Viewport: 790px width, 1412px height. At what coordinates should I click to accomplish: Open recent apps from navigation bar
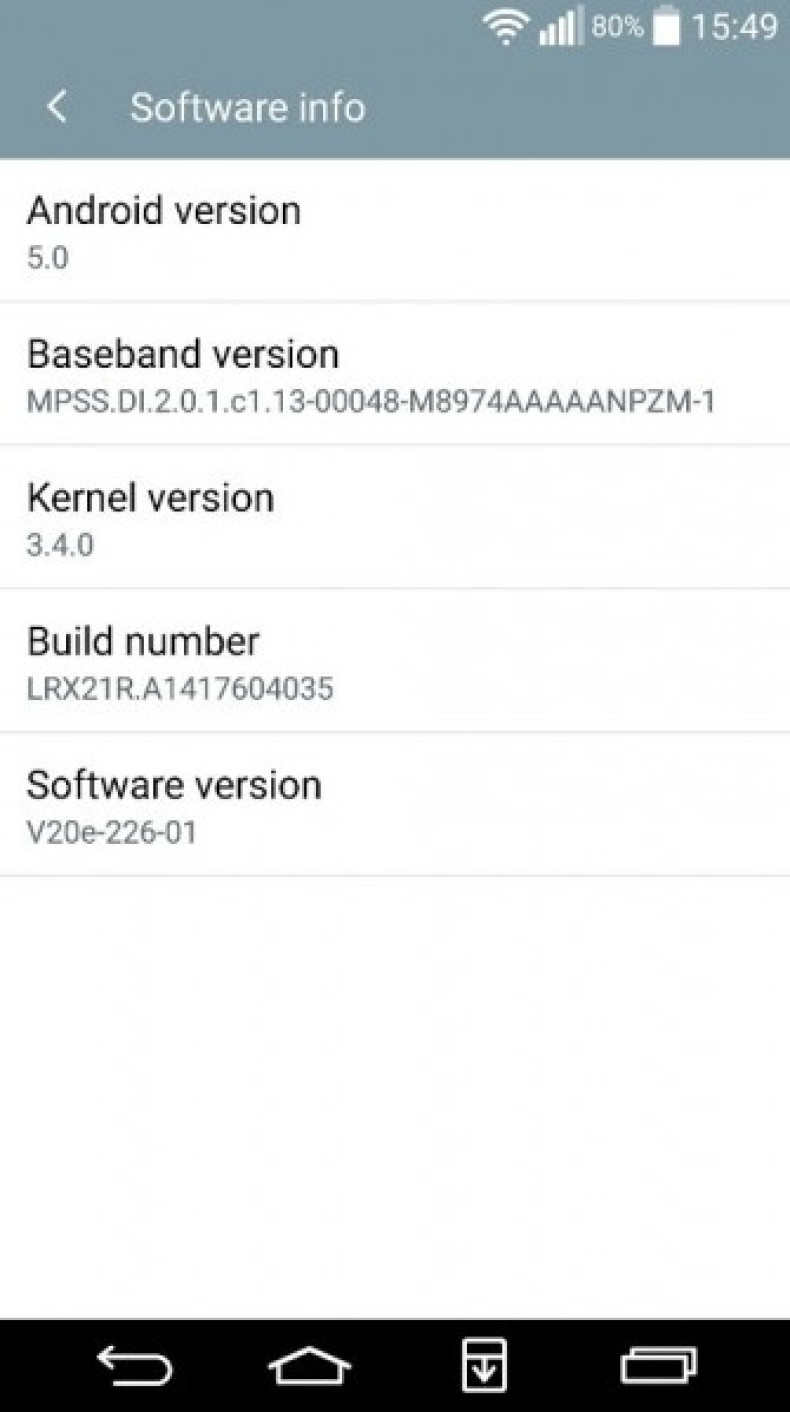659,1365
